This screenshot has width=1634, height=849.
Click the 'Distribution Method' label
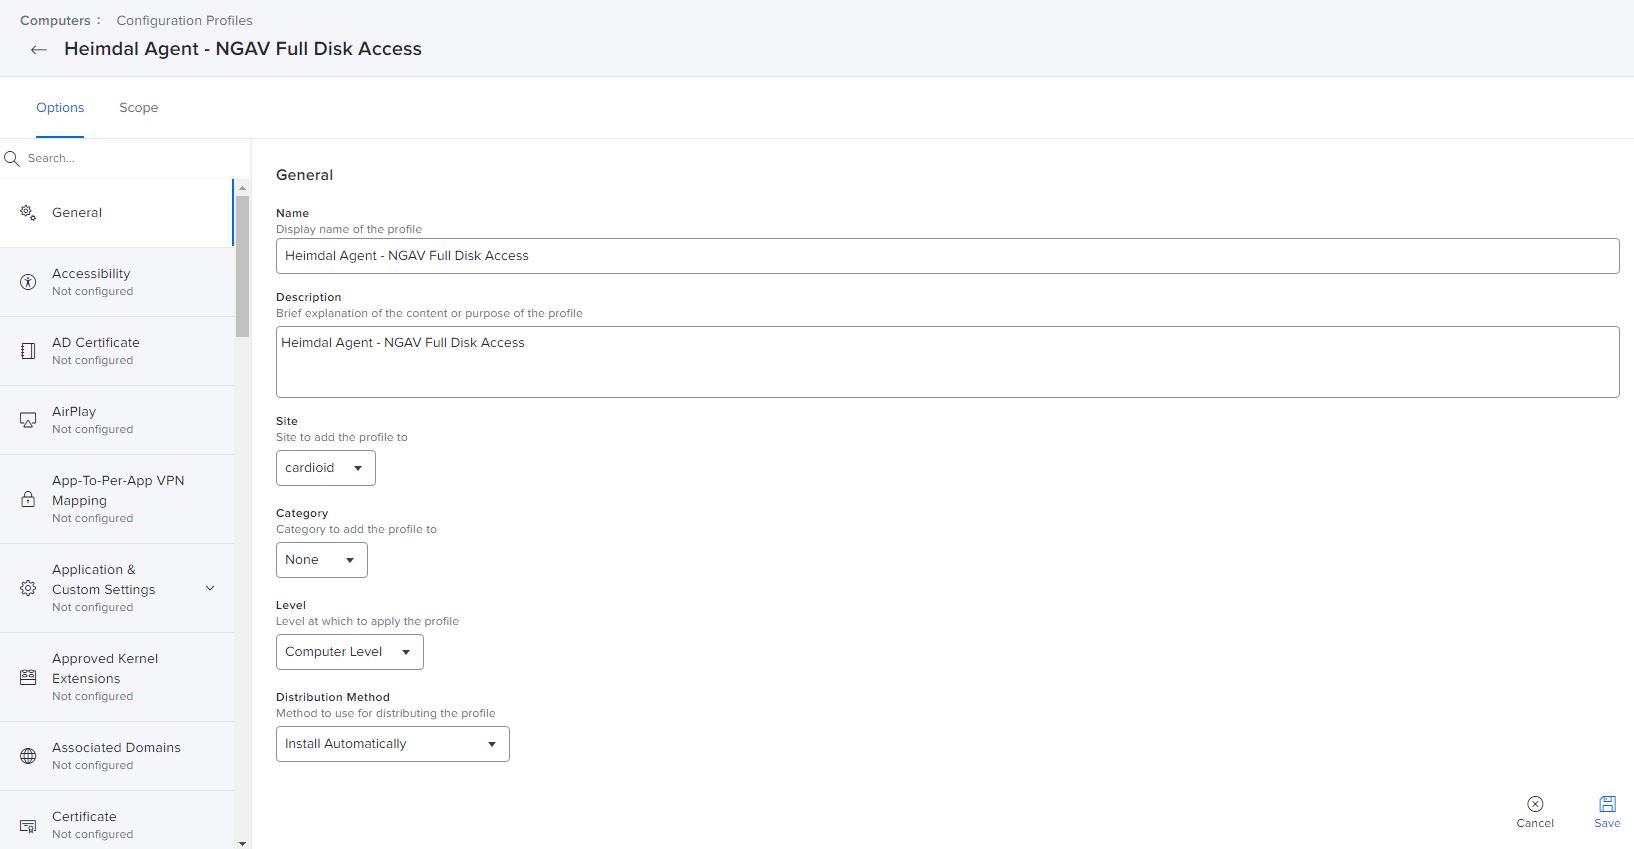coord(333,697)
